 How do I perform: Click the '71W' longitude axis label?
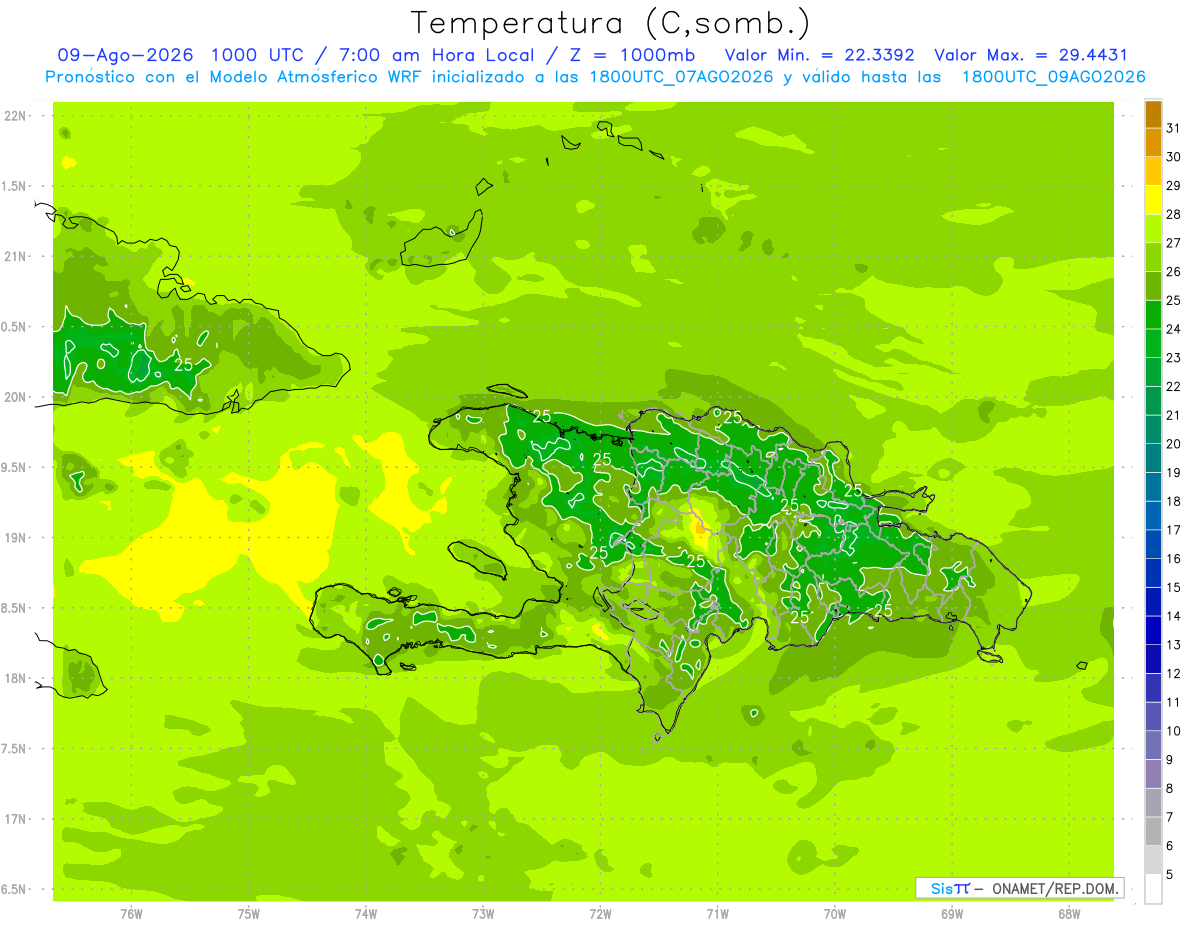717,913
